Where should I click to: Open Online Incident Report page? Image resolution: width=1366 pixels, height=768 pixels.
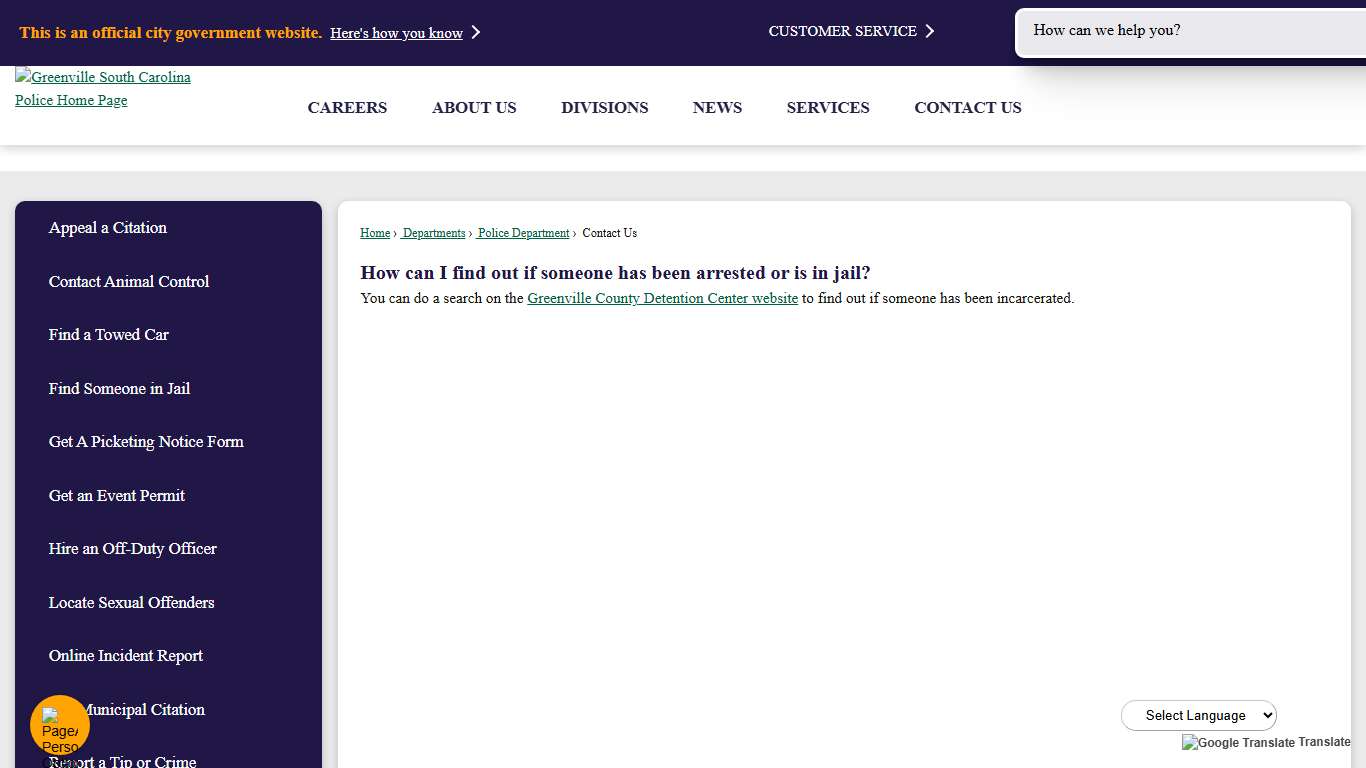point(126,656)
